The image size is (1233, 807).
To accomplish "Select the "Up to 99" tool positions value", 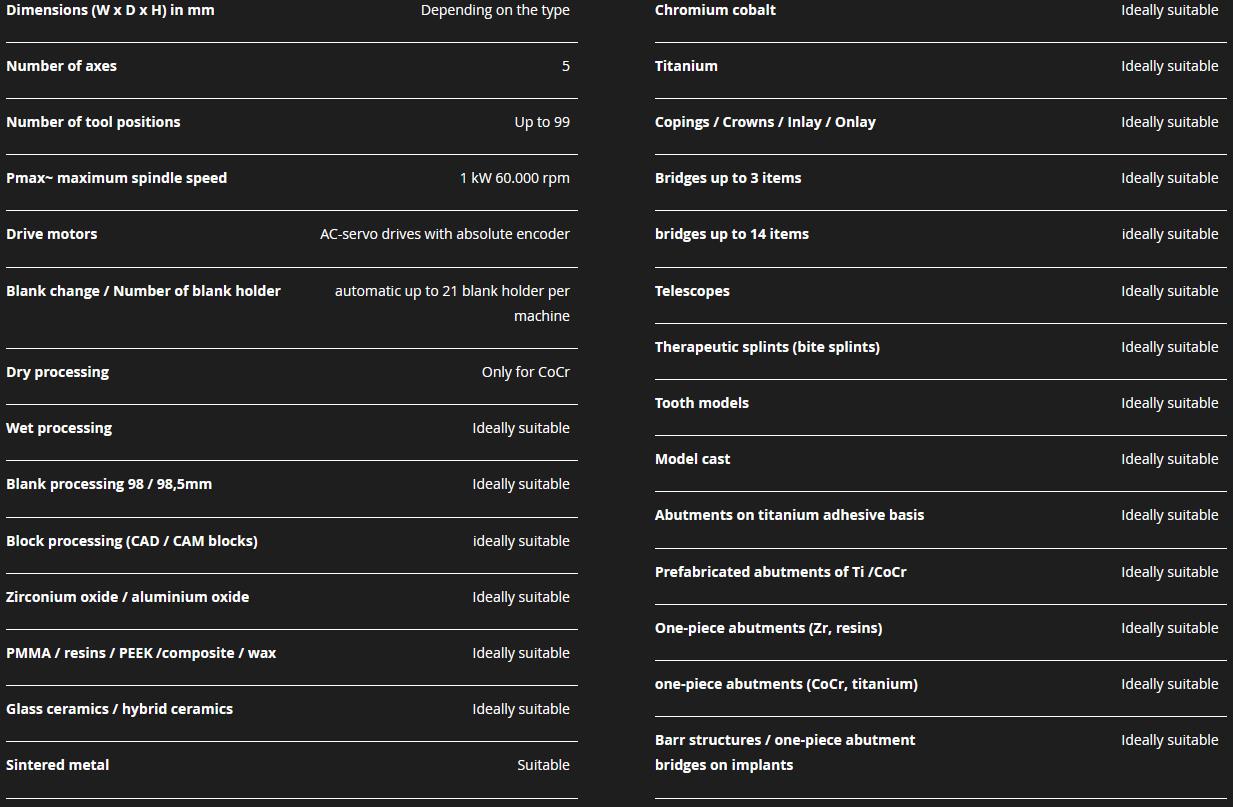I will [x=542, y=122].
